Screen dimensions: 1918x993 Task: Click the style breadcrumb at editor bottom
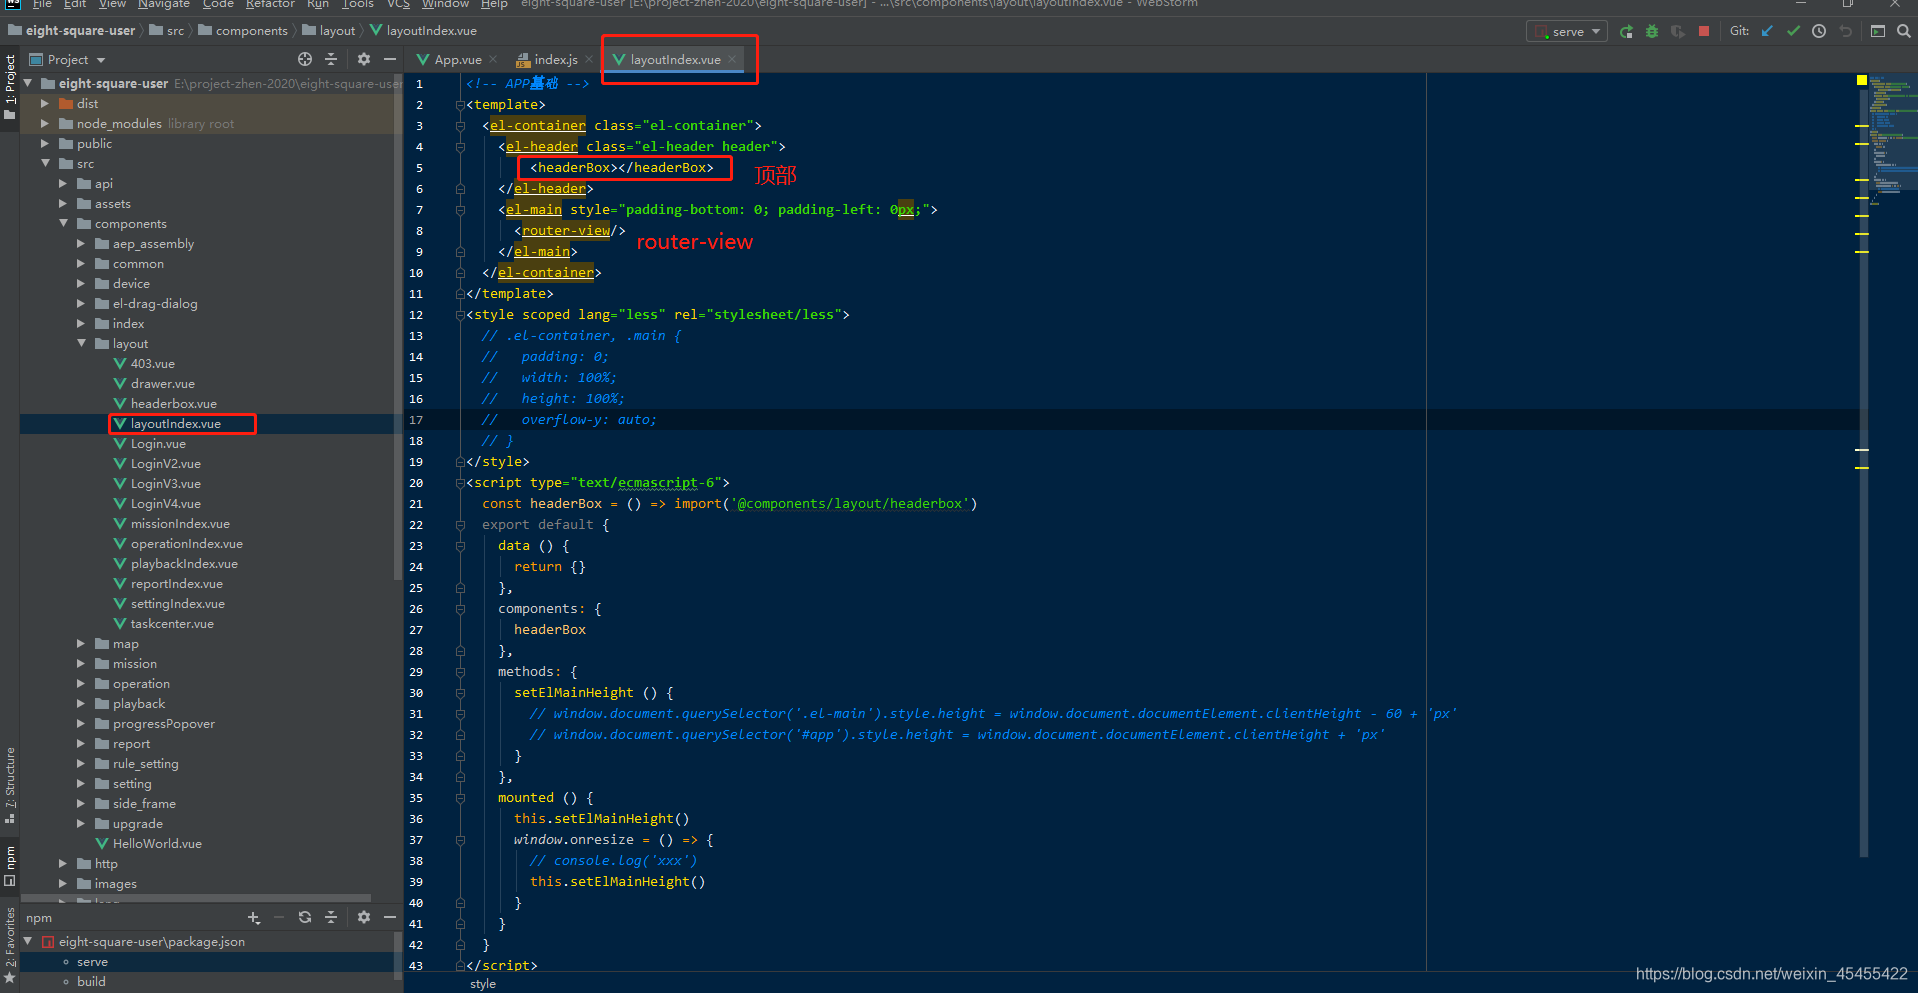click(x=483, y=984)
